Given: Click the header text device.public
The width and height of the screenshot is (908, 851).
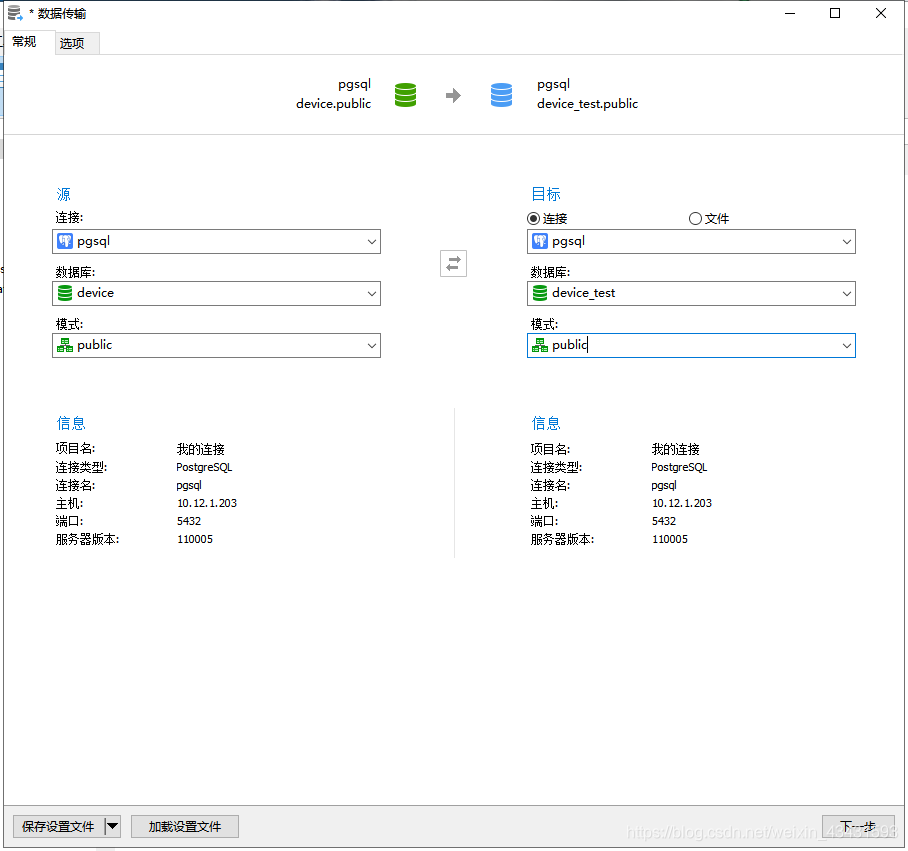Looking at the screenshot, I should coord(334,104).
